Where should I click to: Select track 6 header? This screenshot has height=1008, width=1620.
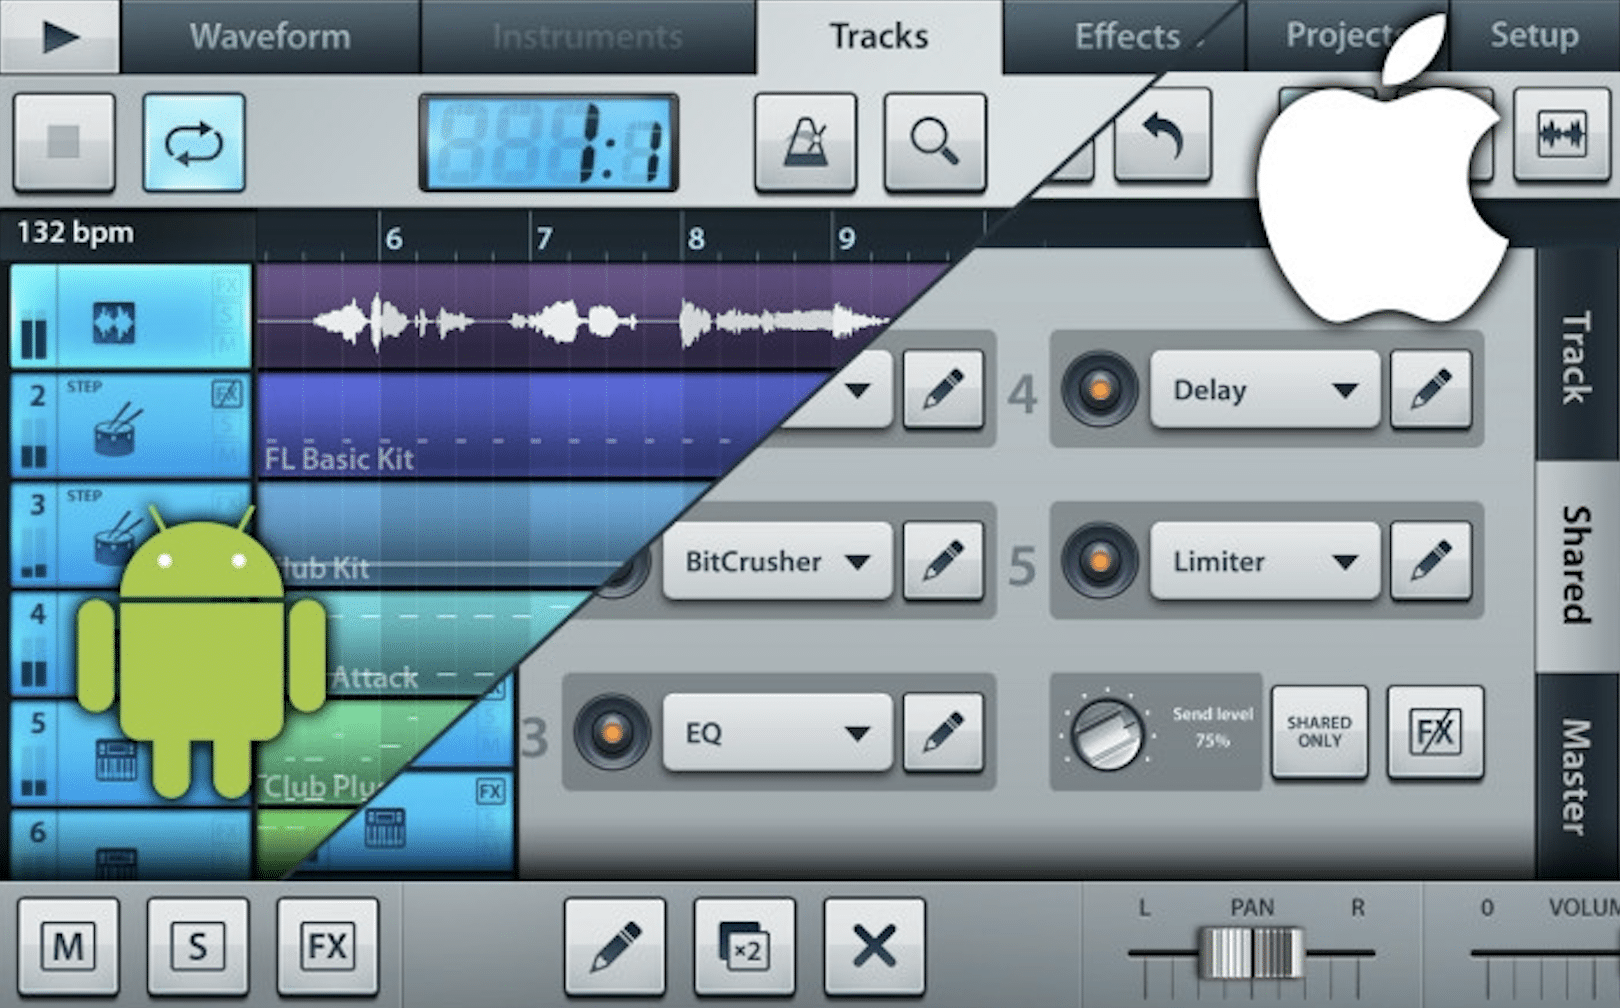click(130, 845)
